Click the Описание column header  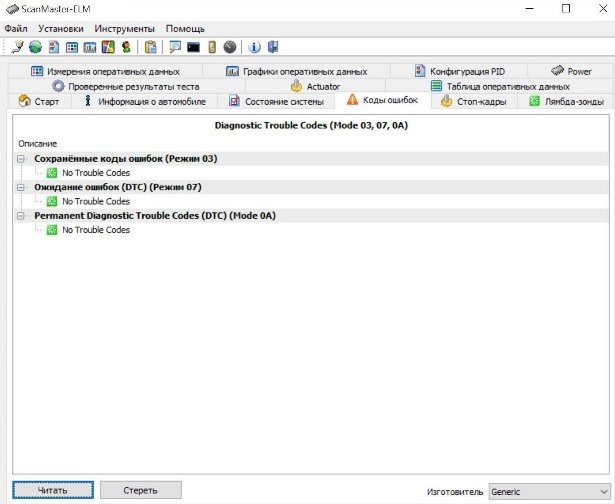click(38, 144)
